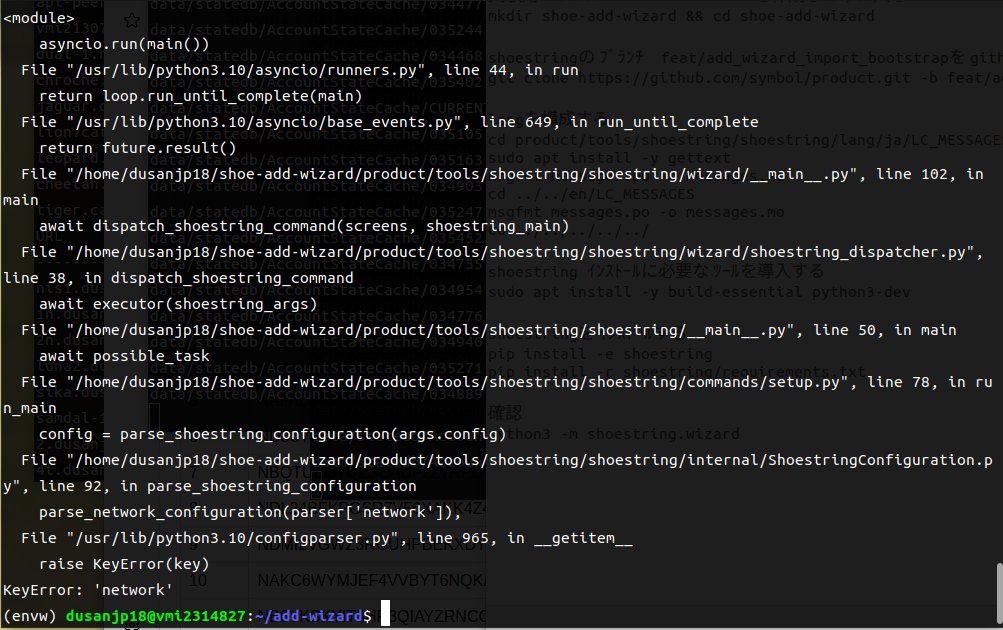1003x630 pixels.
Task: Click the star icon behind the terminal
Action: 132,21
